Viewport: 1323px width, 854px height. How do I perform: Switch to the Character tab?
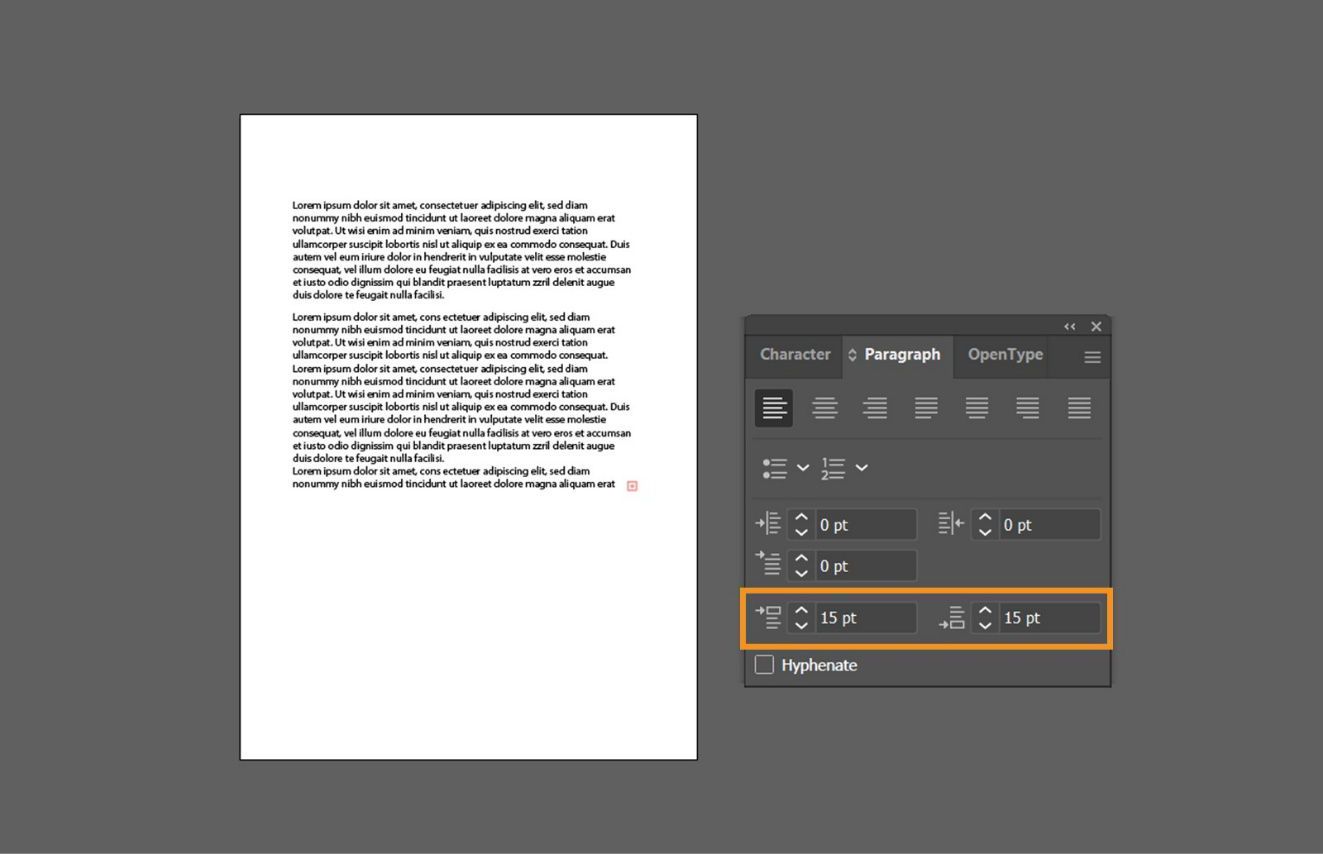click(795, 355)
